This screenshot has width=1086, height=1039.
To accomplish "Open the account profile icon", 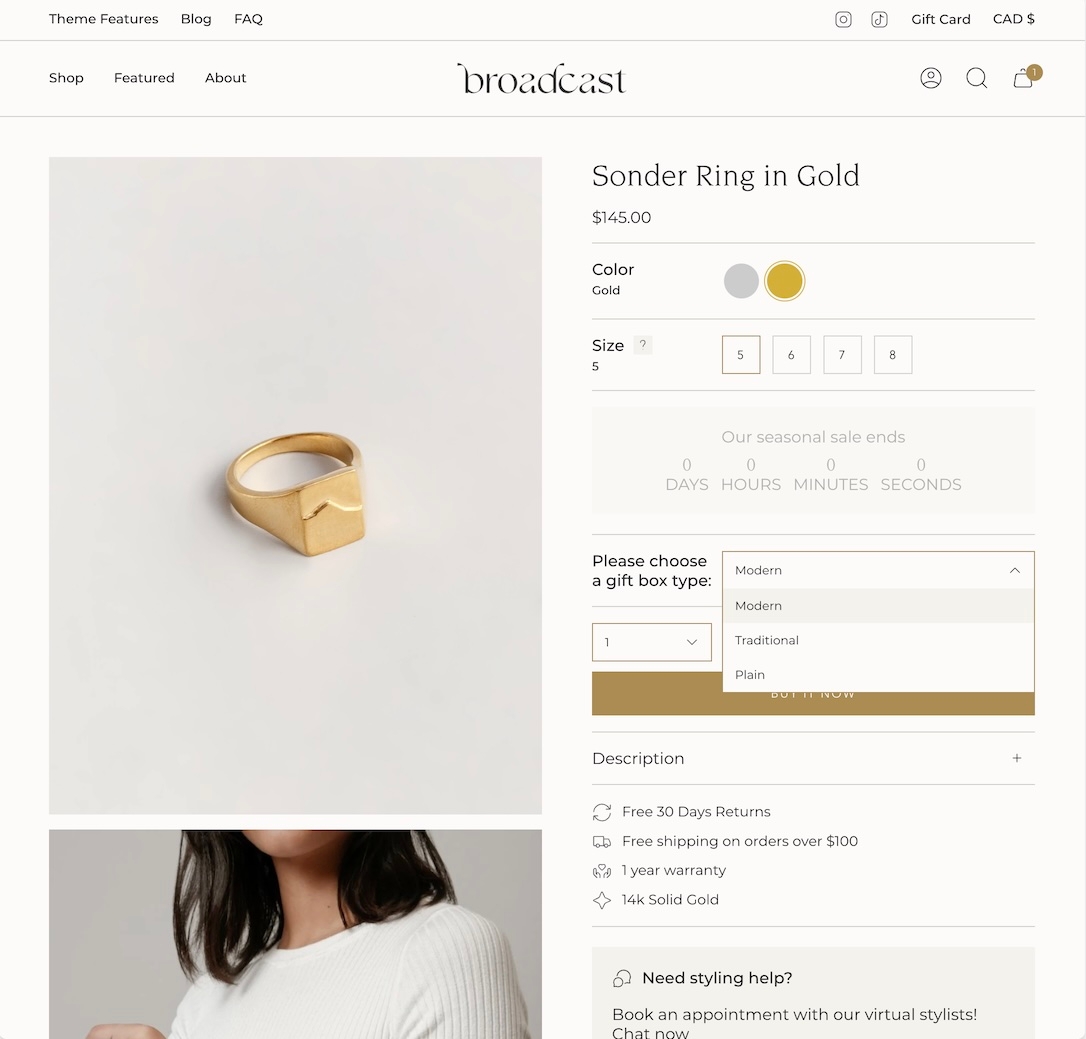I will pyautogui.click(x=931, y=78).
